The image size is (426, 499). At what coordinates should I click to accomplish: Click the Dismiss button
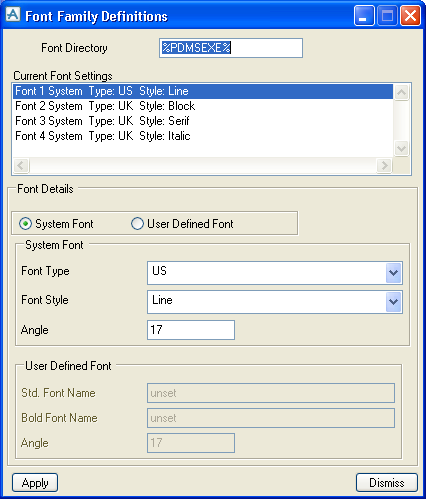point(387,483)
